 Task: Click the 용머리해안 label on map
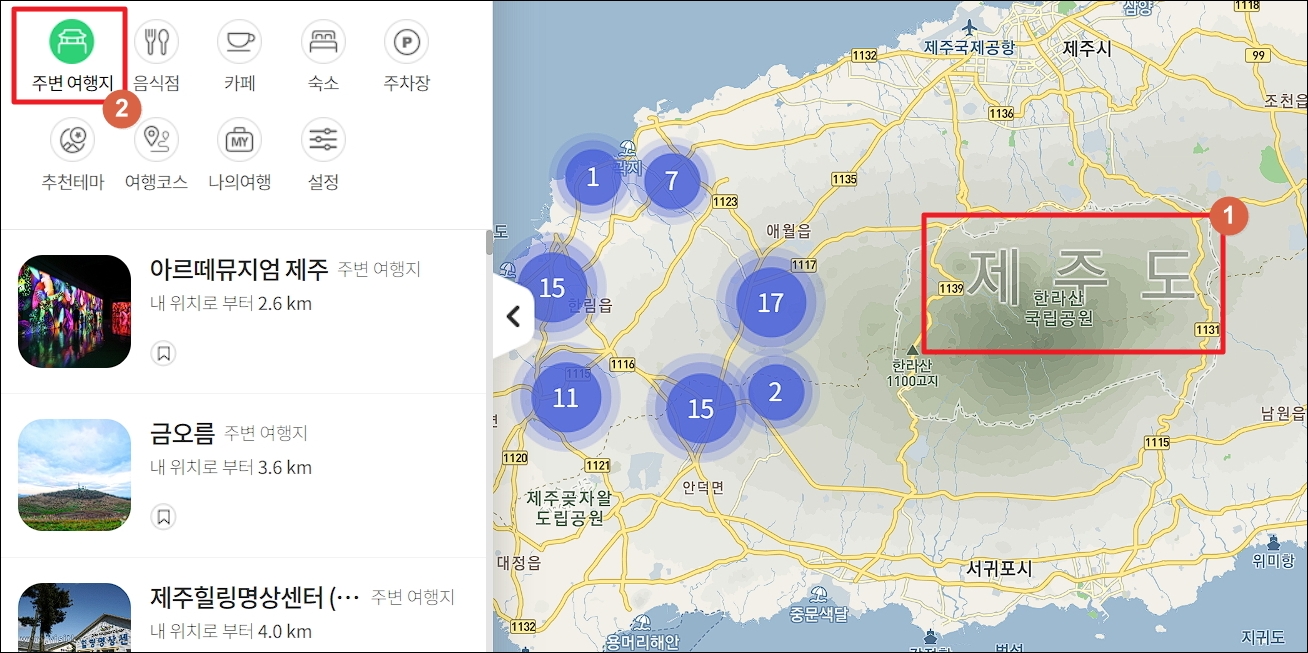(643, 642)
